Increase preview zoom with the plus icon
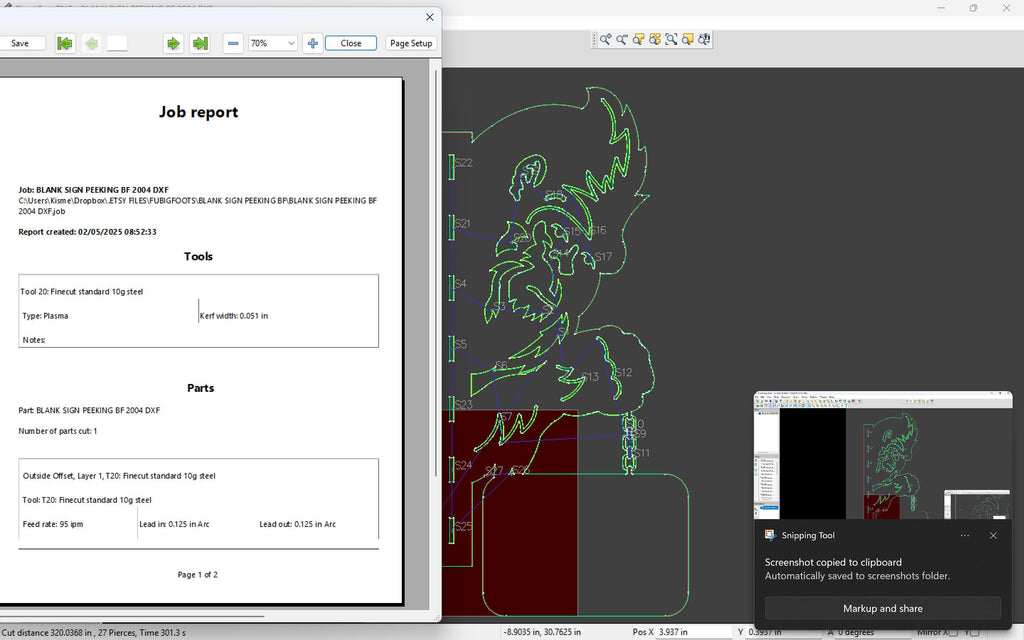The height and width of the screenshot is (640, 1024). point(313,43)
